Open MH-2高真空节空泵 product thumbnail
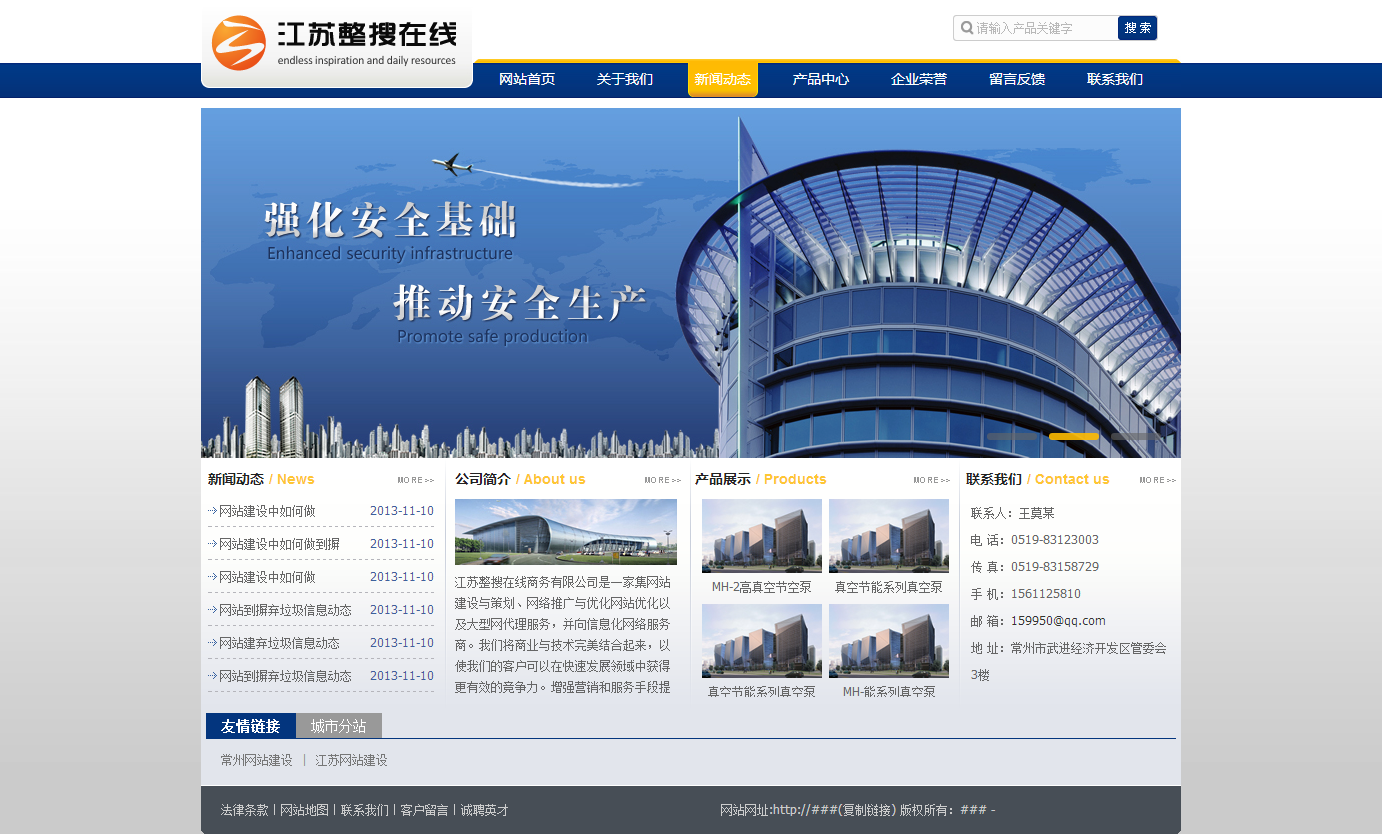This screenshot has height=834, width=1382. coord(762,536)
